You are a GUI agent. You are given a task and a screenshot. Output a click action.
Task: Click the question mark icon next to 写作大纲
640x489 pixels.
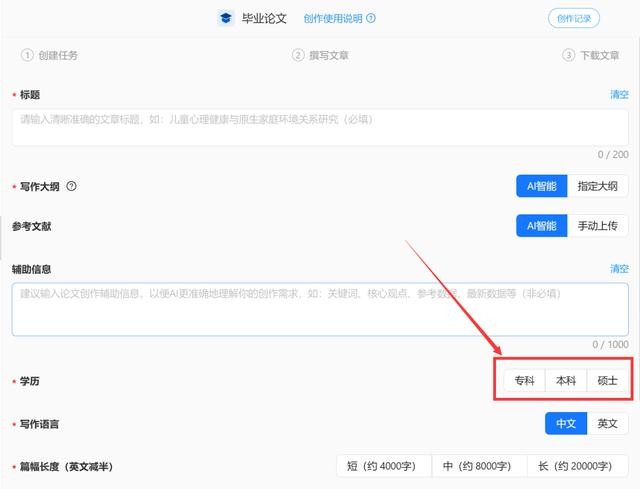click(x=71, y=186)
